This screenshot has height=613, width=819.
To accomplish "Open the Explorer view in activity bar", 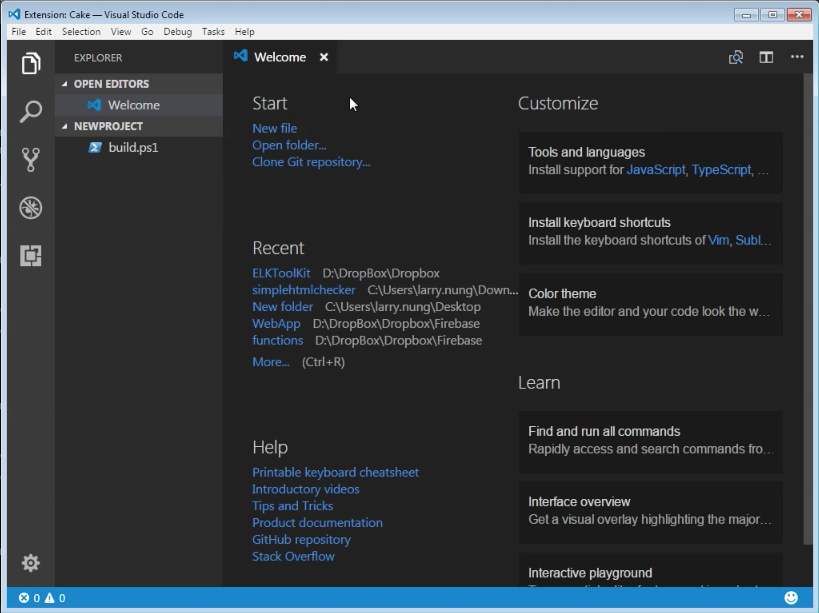I will point(31,64).
